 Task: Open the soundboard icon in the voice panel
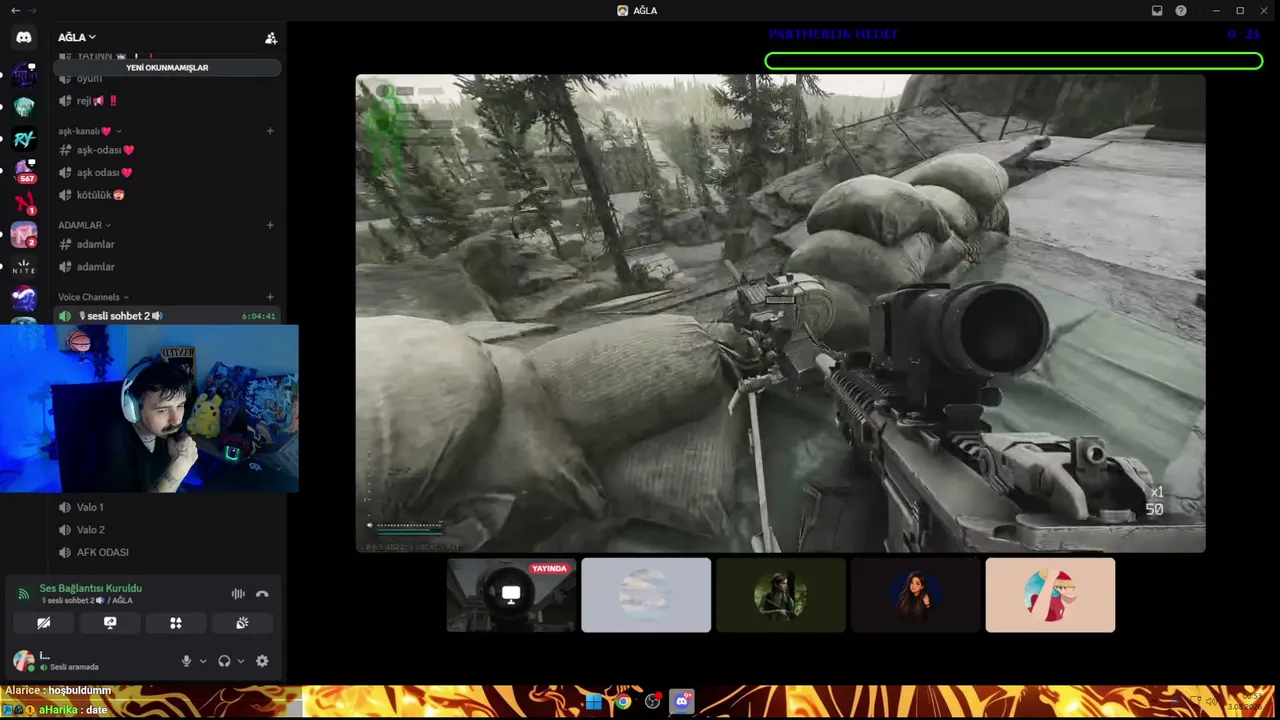coord(242,623)
